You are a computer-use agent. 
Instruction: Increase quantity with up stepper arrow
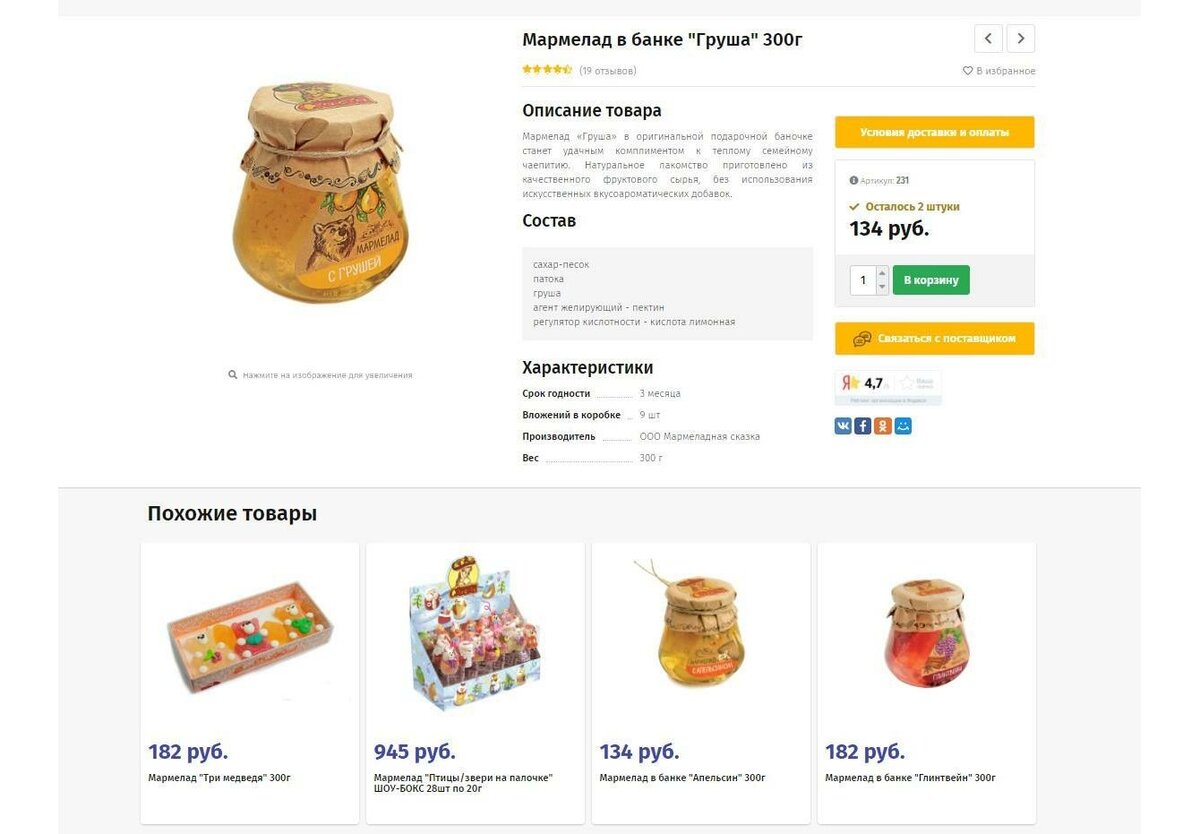coord(882,273)
